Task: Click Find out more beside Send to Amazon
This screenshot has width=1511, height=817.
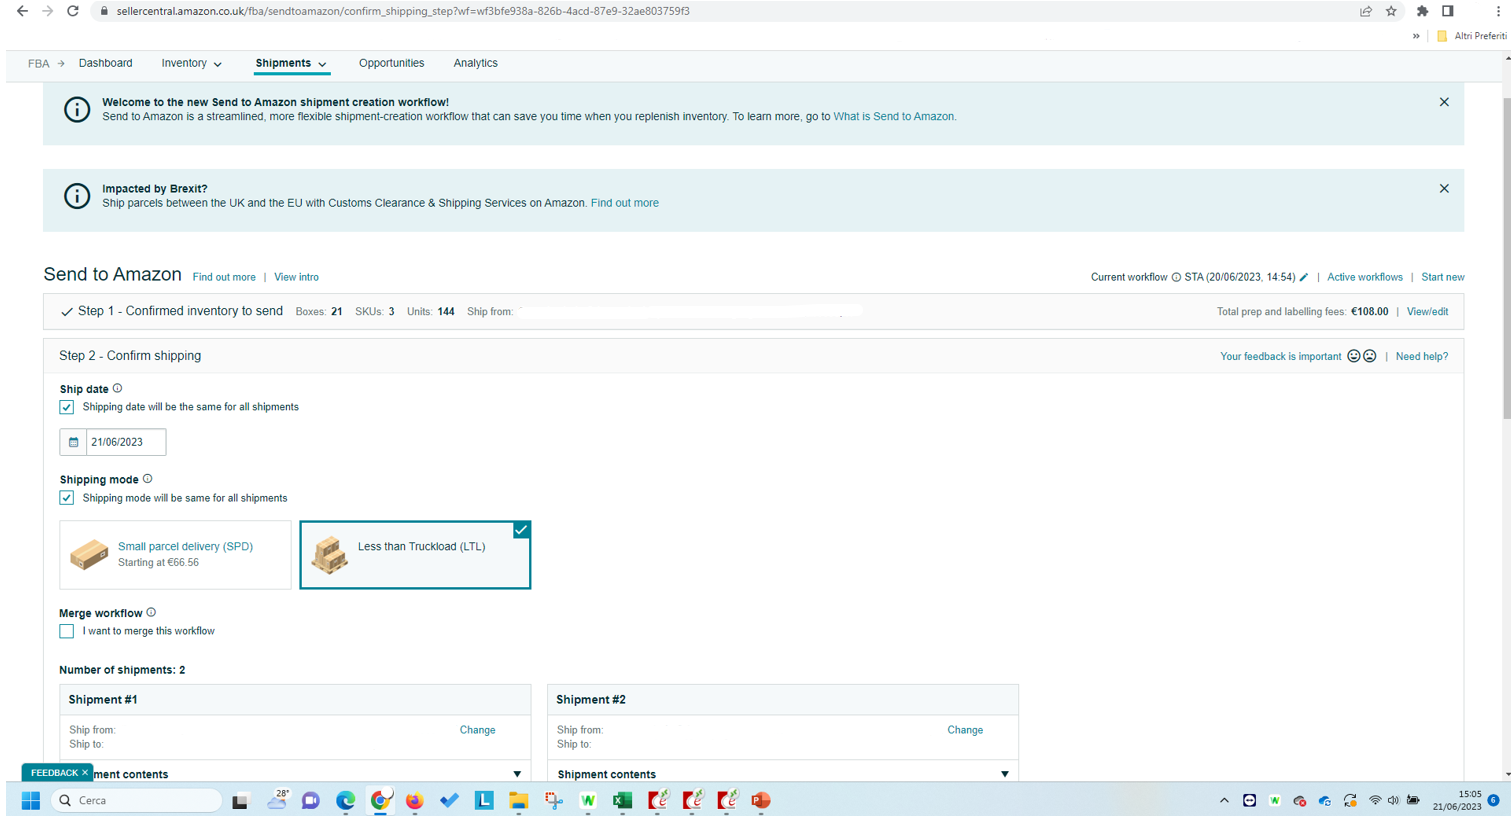Action: pyautogui.click(x=224, y=277)
